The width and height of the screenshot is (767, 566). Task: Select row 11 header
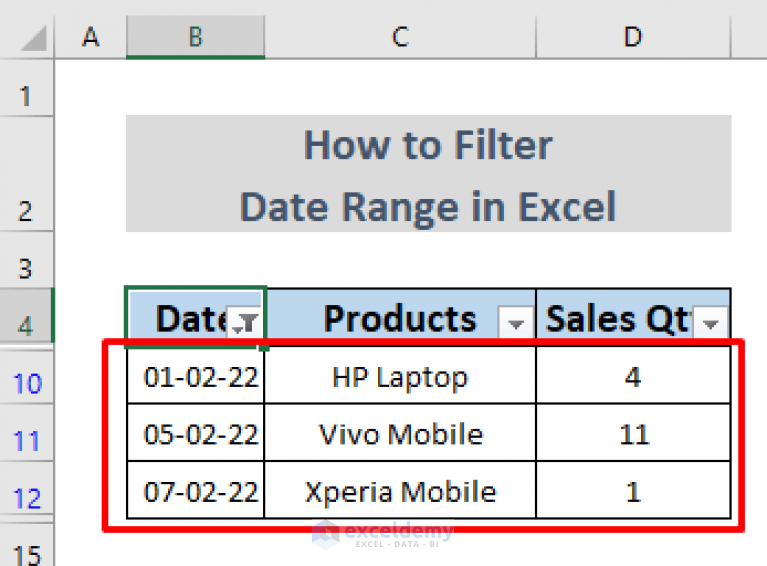point(26,433)
